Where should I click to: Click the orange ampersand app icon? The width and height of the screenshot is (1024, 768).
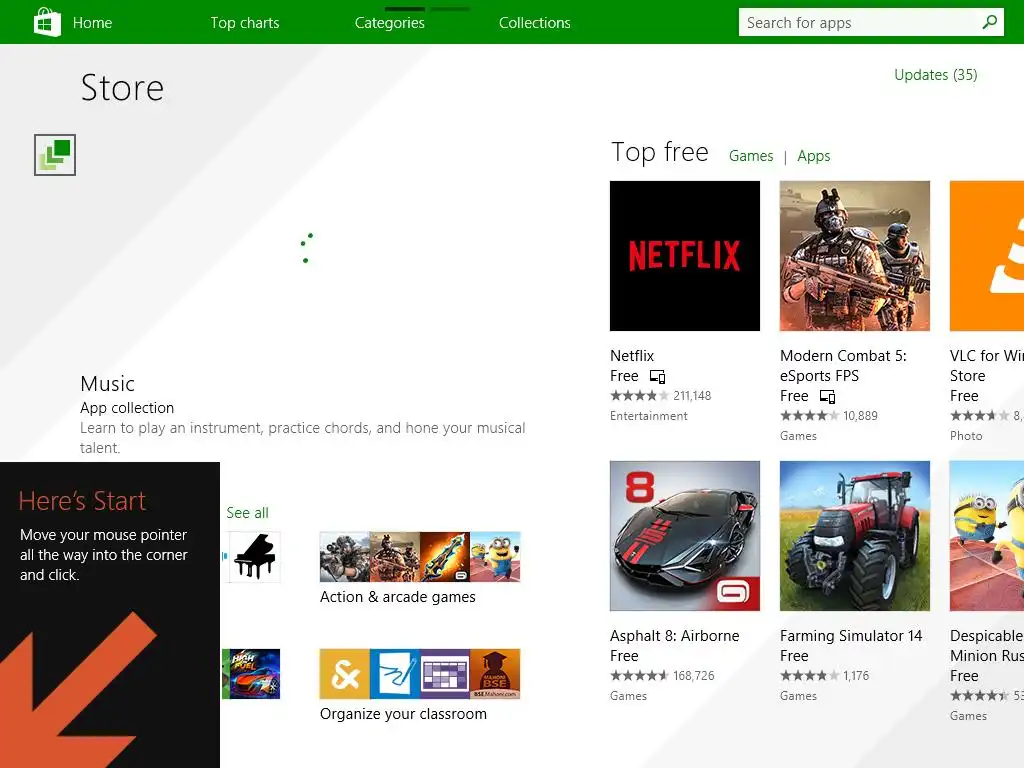click(x=345, y=674)
